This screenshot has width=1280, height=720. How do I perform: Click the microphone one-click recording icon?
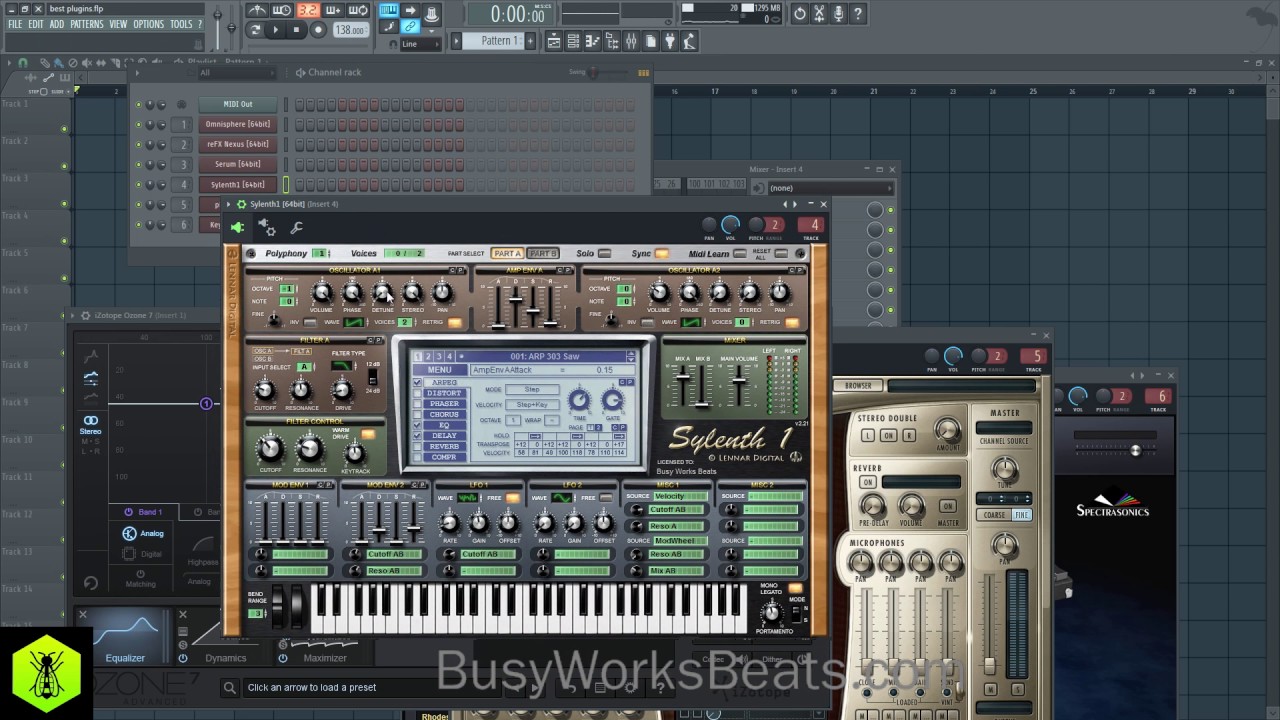[x=838, y=14]
